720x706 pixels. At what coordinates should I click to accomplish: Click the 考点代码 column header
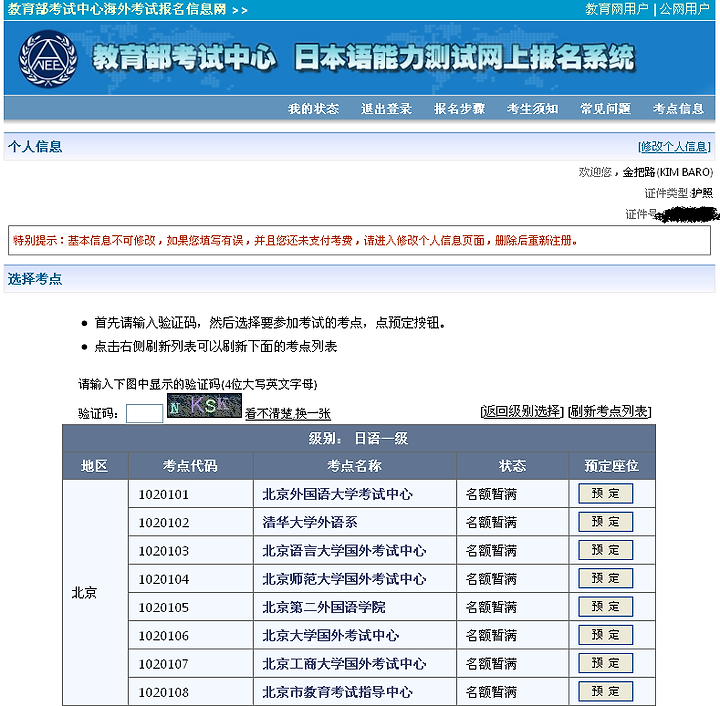coord(190,466)
